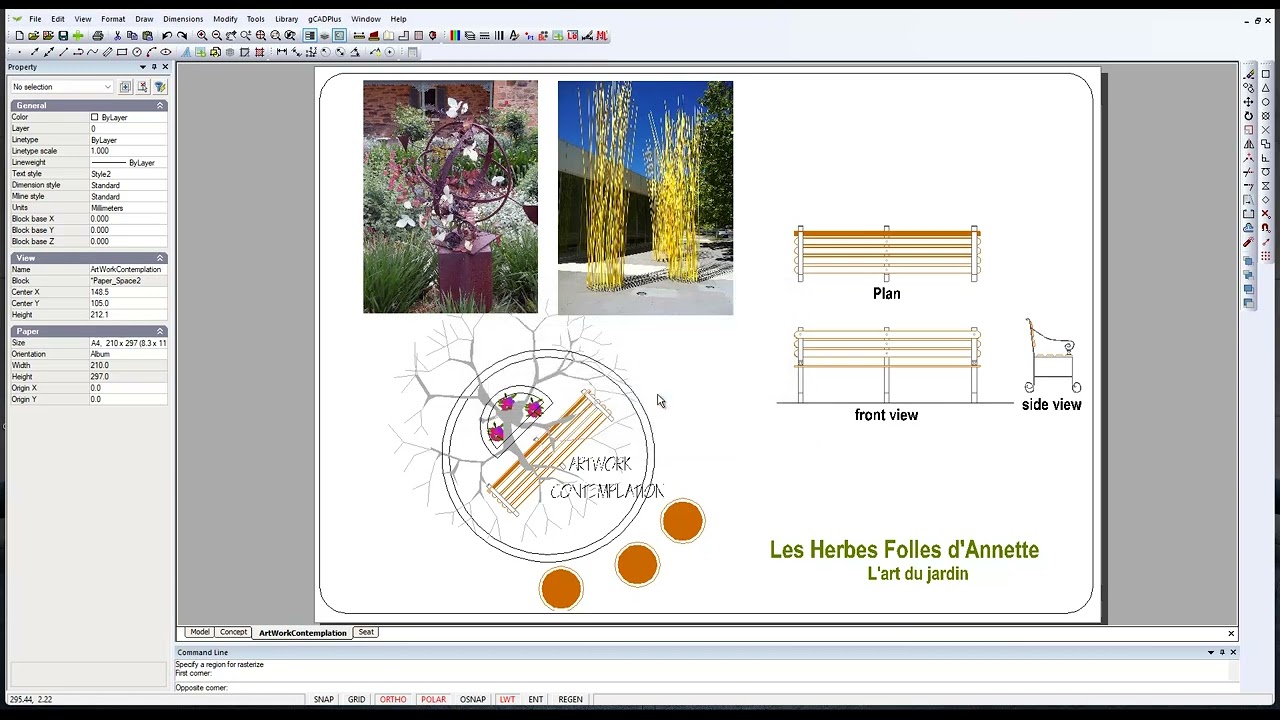Open the Dimensions menu

pyautogui.click(x=183, y=19)
